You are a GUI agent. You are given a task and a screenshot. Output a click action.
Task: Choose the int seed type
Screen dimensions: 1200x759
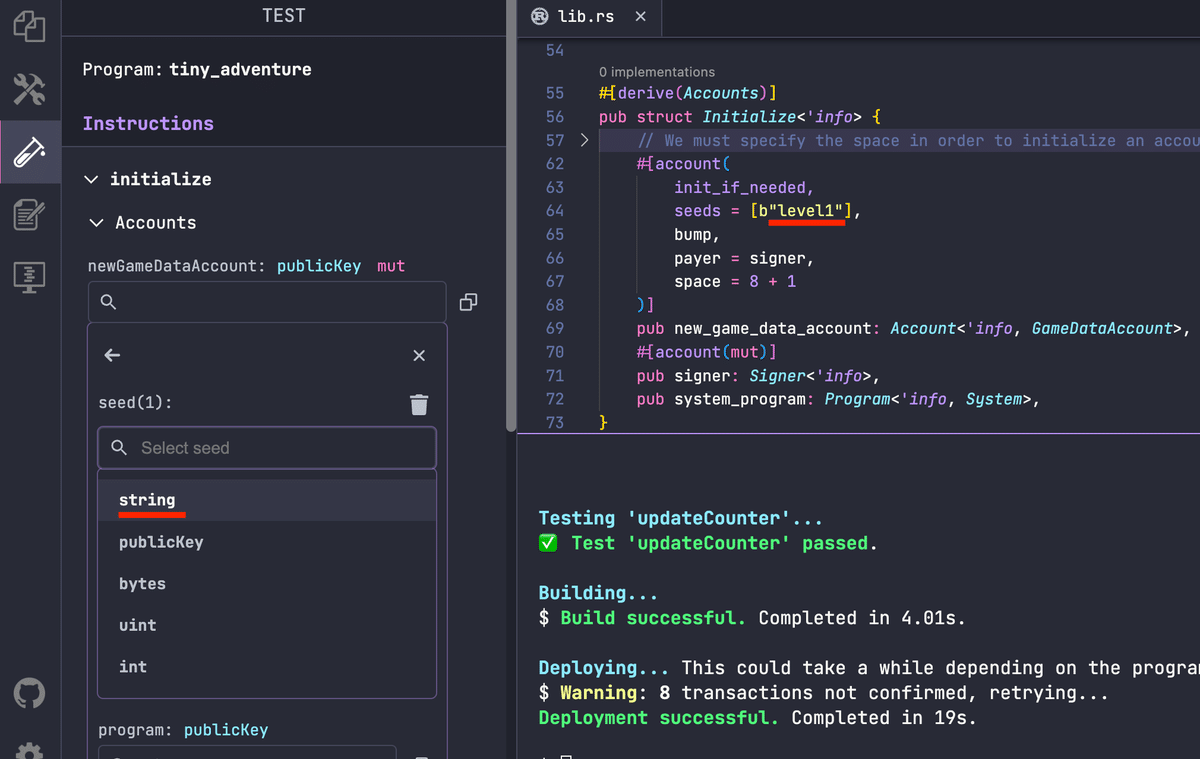tap(267, 667)
